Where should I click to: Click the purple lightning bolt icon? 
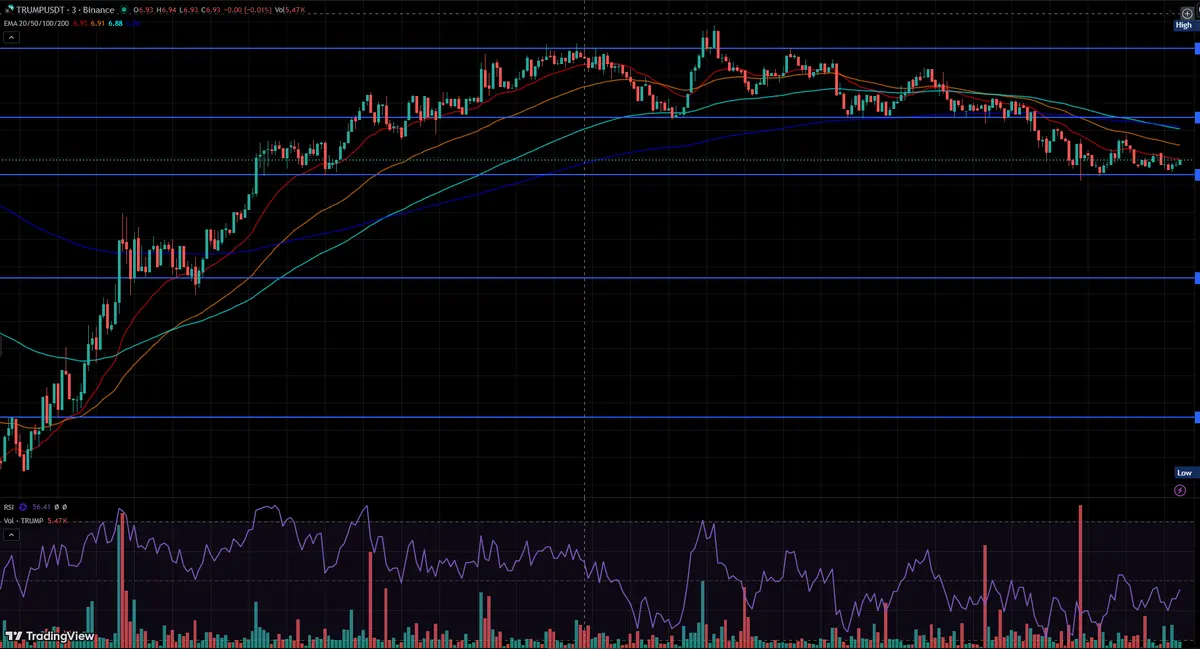click(1180, 490)
